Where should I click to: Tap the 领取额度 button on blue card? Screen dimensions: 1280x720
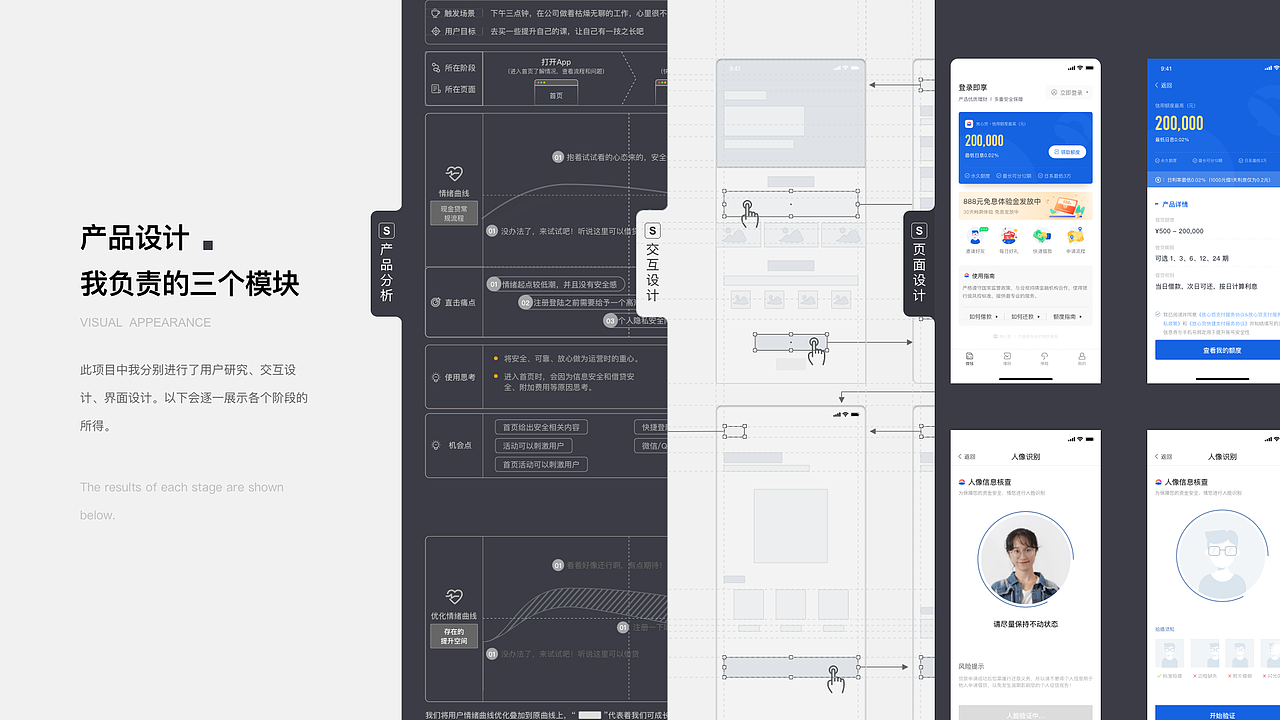[1068, 152]
